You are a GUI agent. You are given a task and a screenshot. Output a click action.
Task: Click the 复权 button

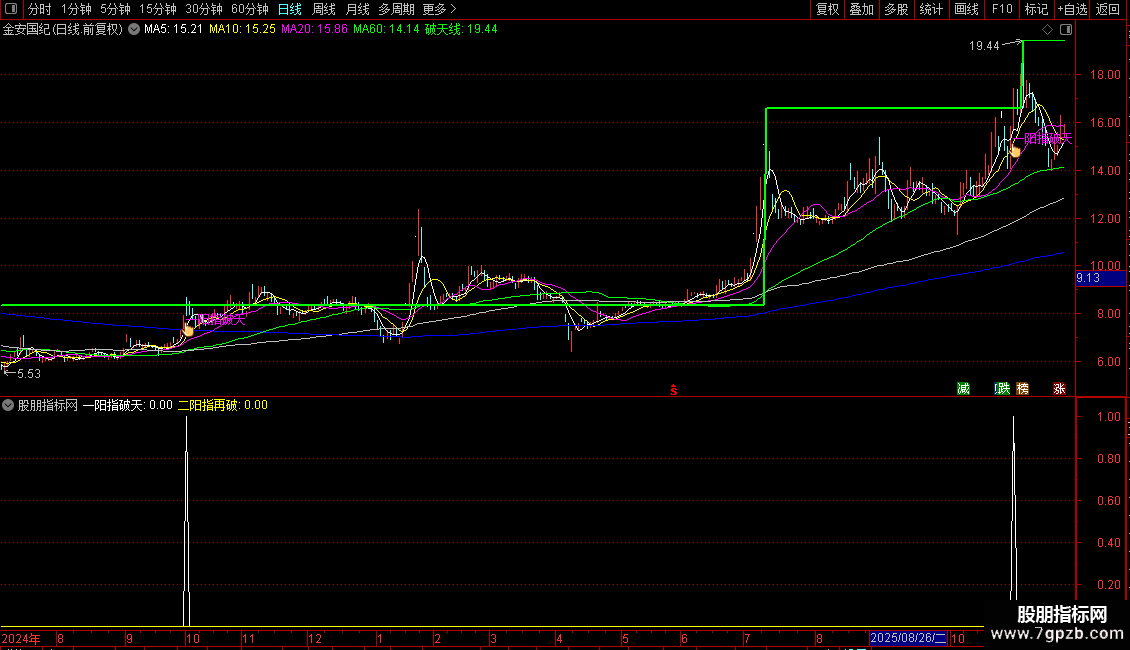pos(827,9)
